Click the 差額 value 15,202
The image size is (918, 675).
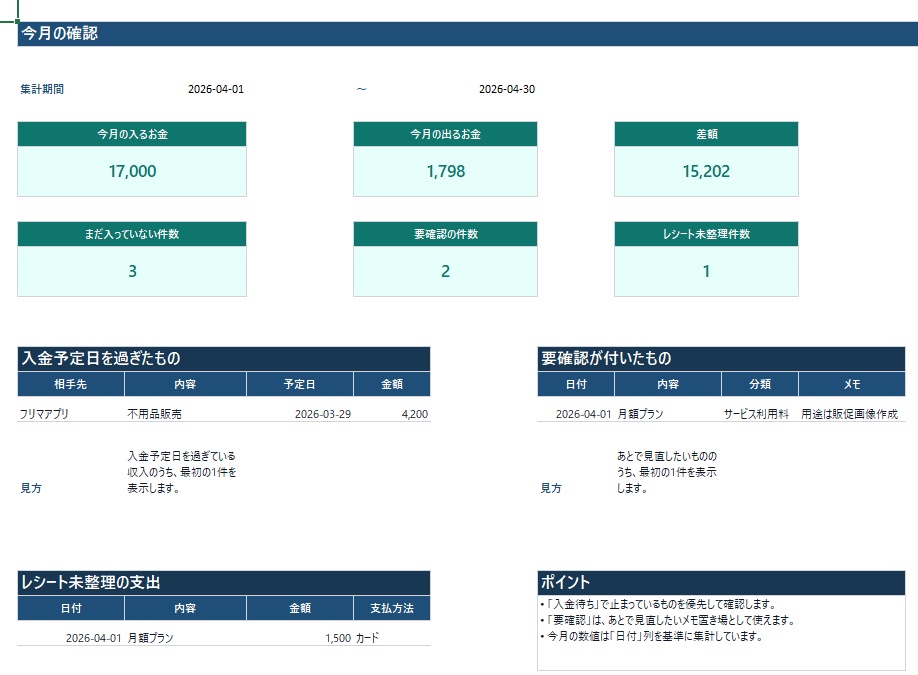(x=706, y=171)
